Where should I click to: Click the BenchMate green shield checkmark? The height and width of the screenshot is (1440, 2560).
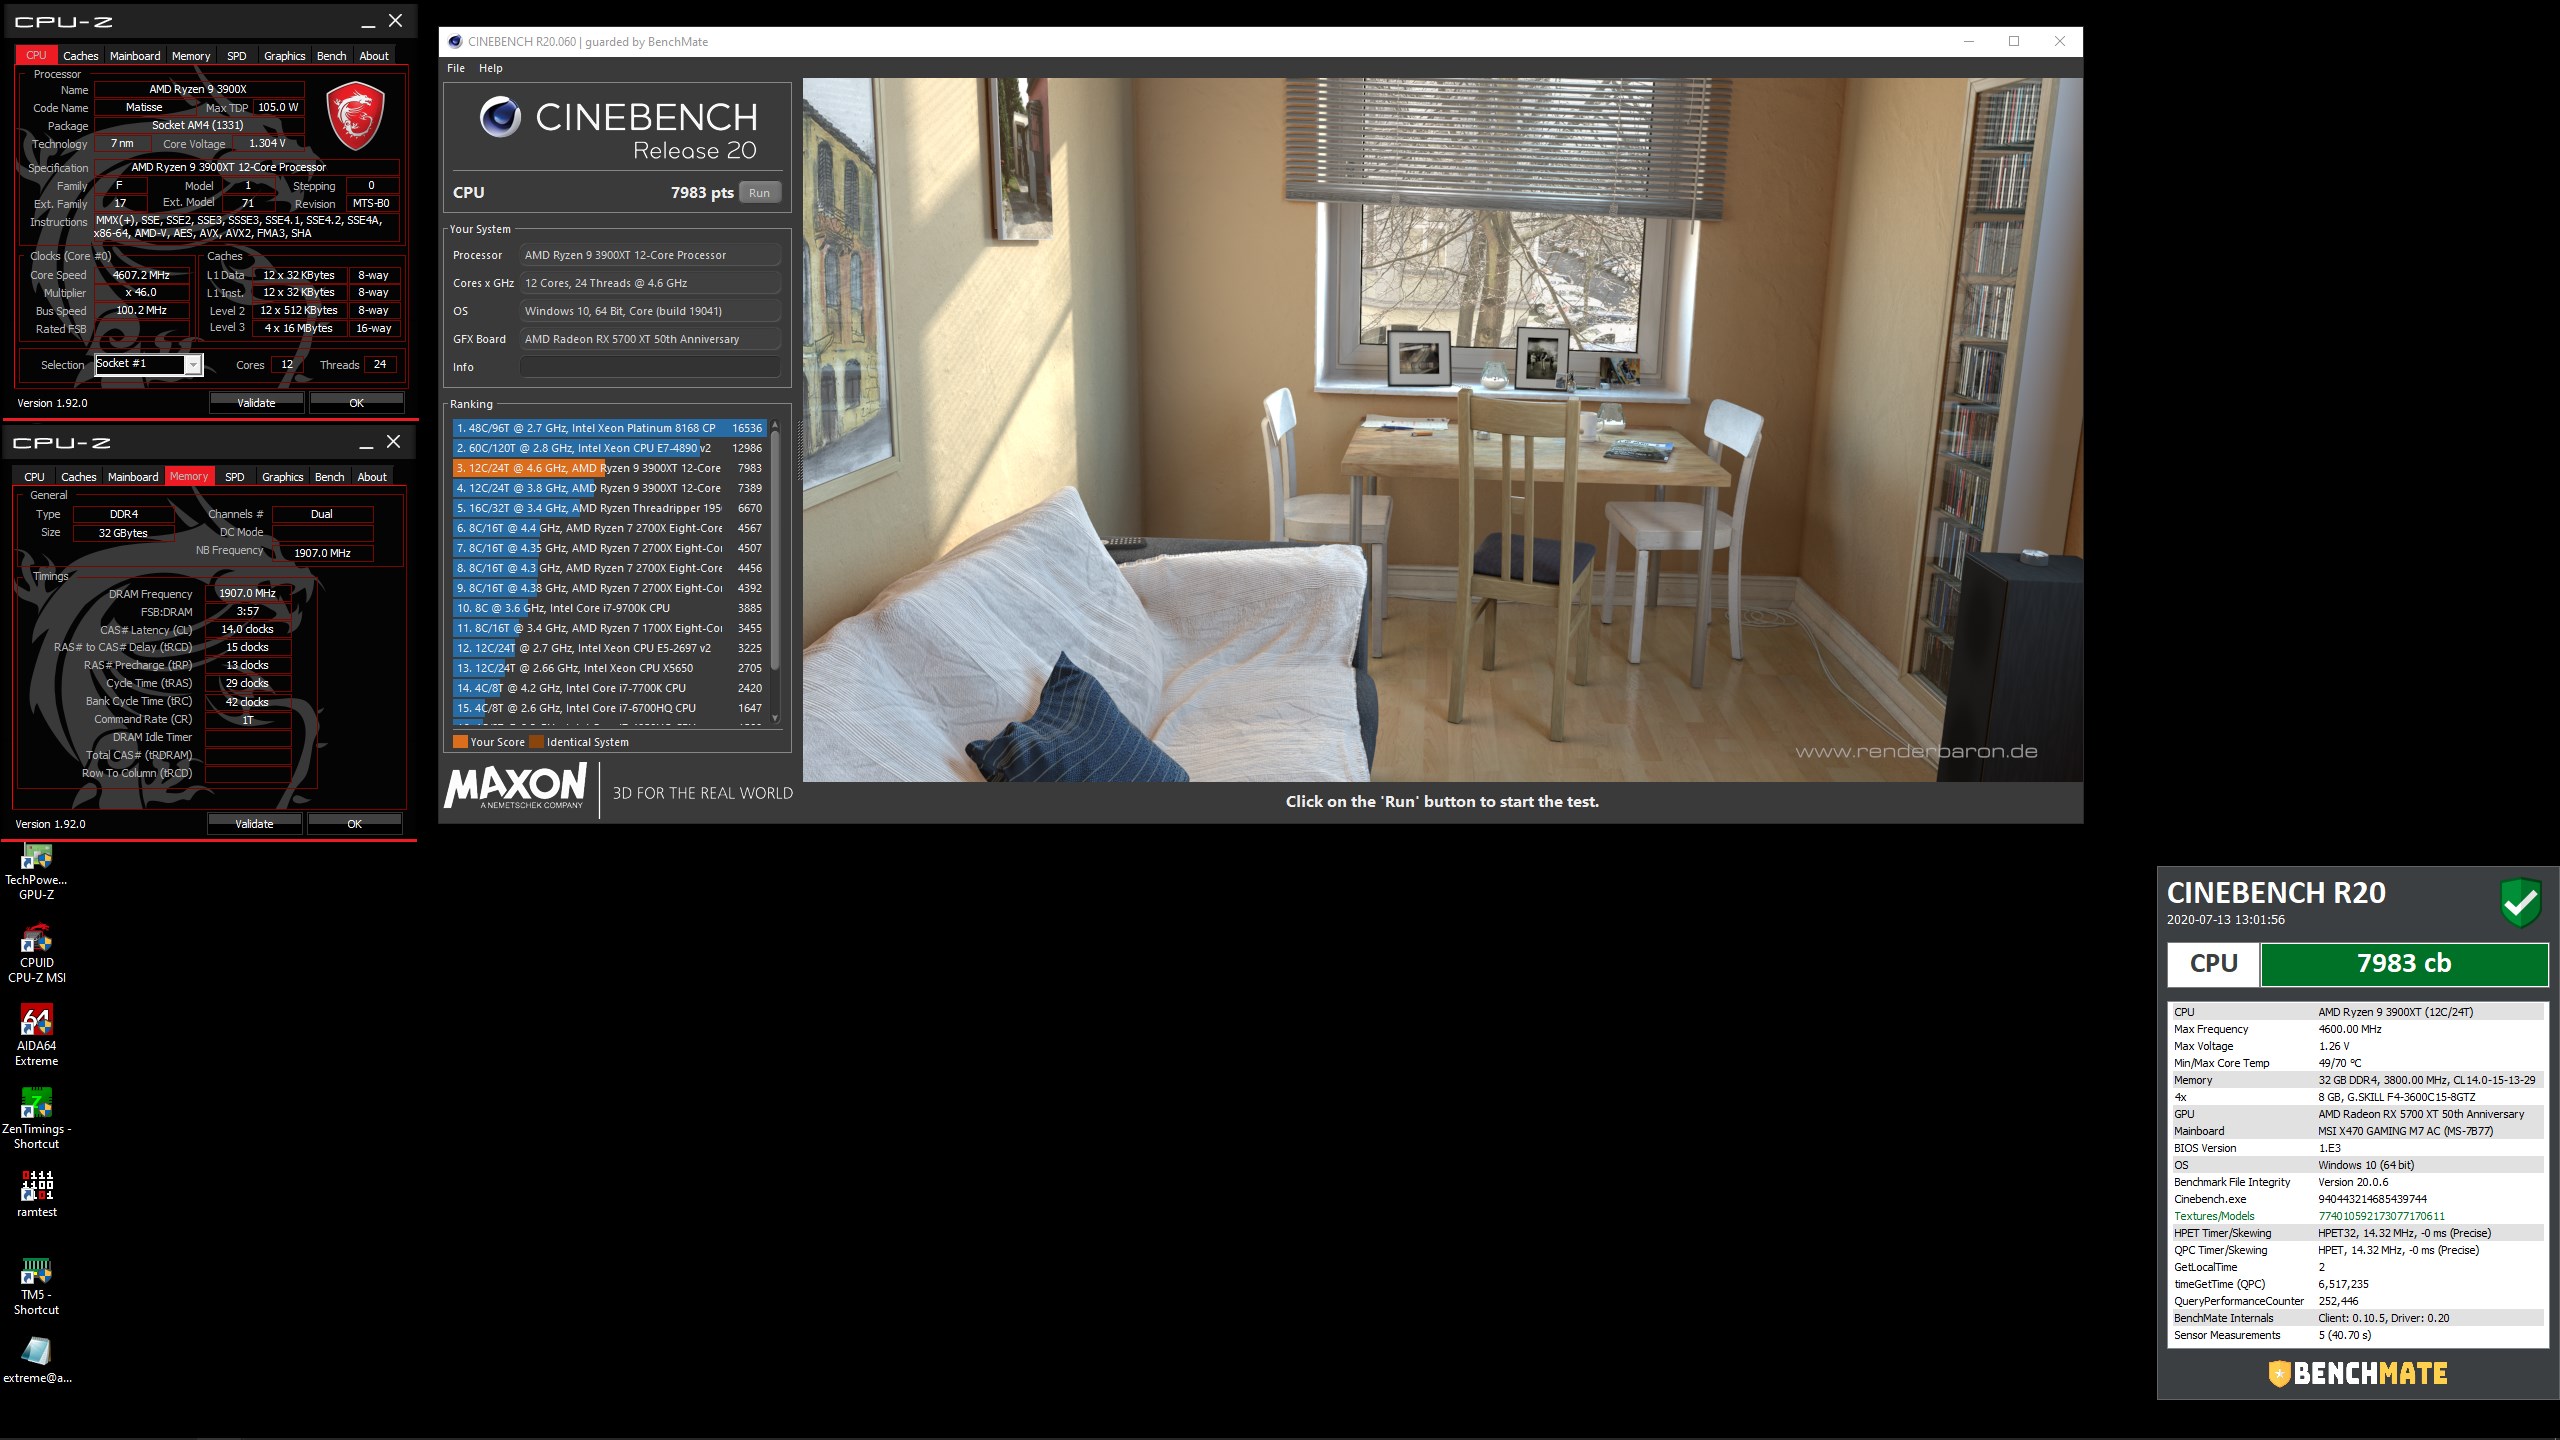tap(2521, 903)
